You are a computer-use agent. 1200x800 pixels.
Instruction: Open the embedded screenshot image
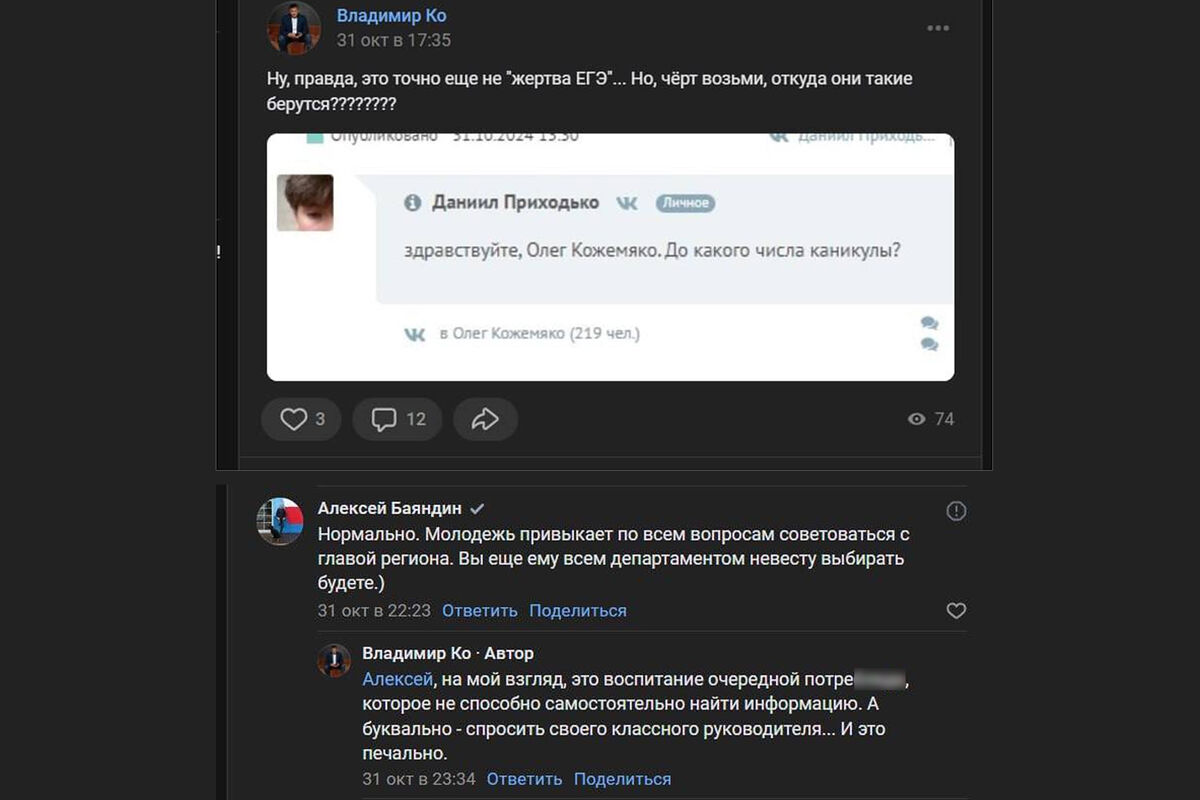(x=610, y=257)
